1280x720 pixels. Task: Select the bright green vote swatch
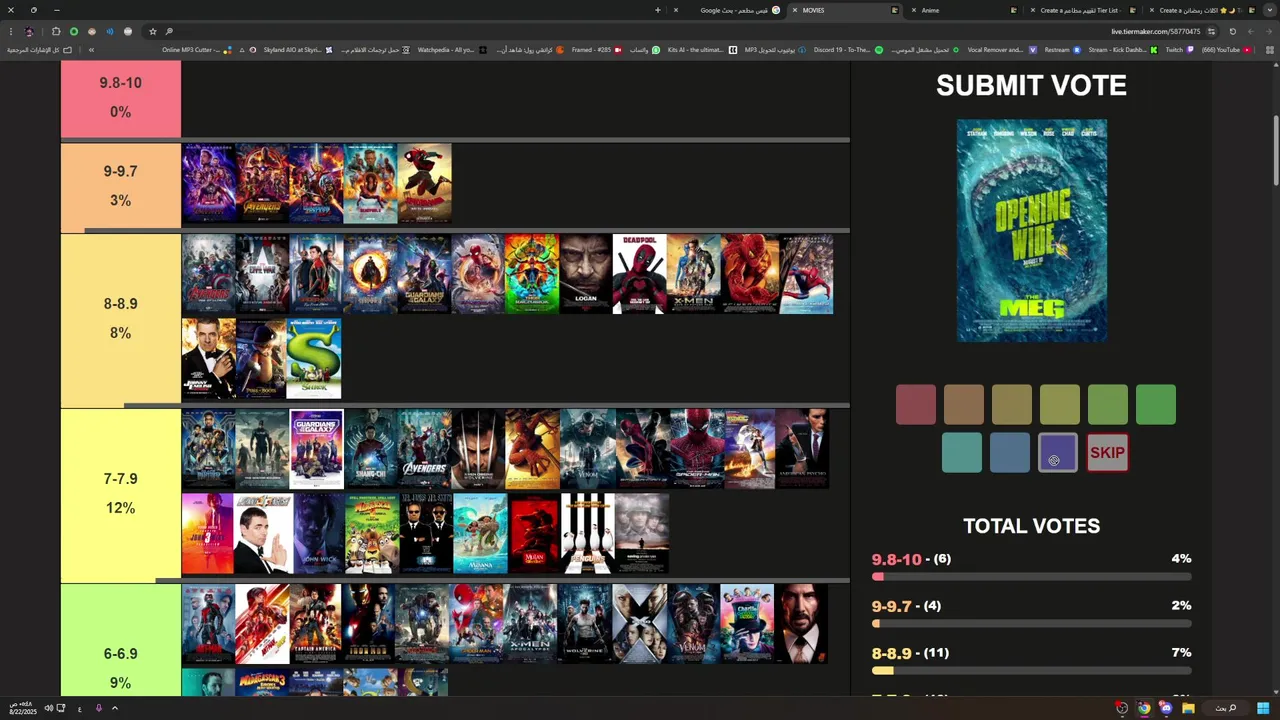(x=1156, y=405)
